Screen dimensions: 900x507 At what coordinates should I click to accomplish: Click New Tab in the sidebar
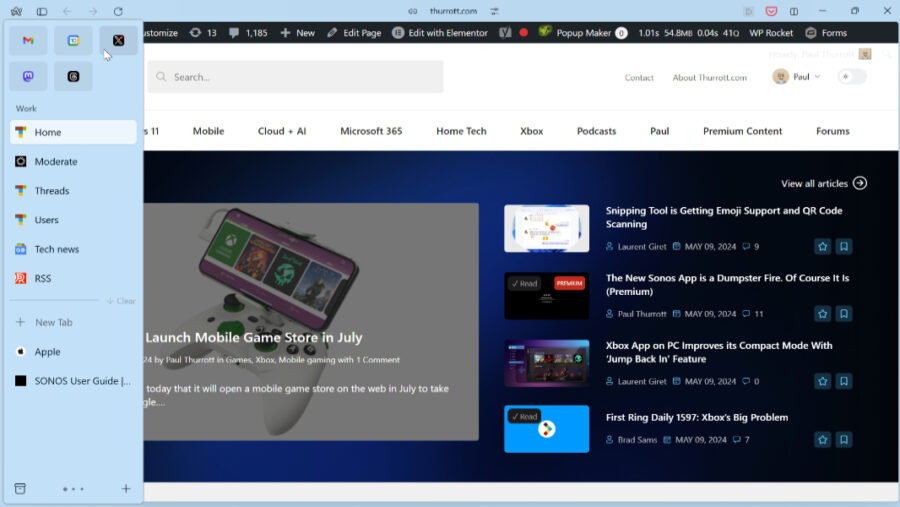pyautogui.click(x=53, y=322)
